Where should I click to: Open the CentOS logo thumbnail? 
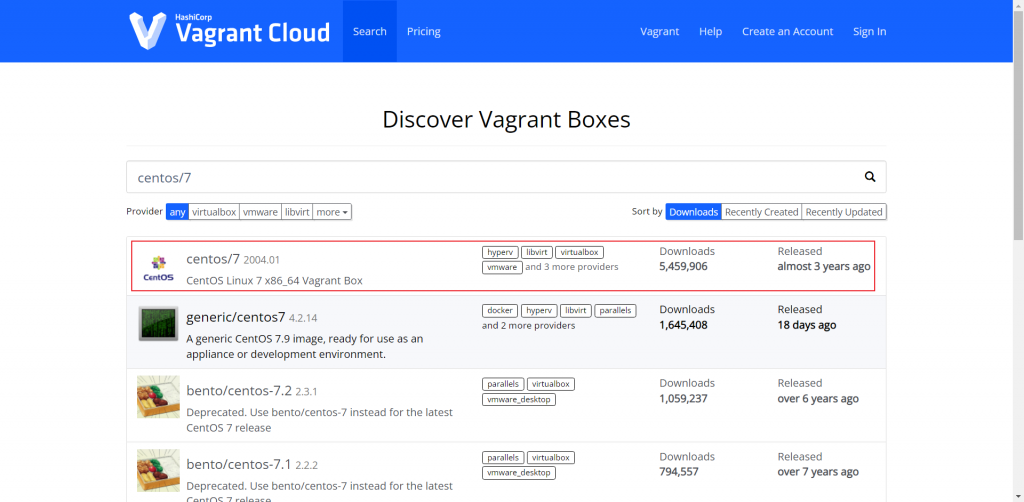158,267
